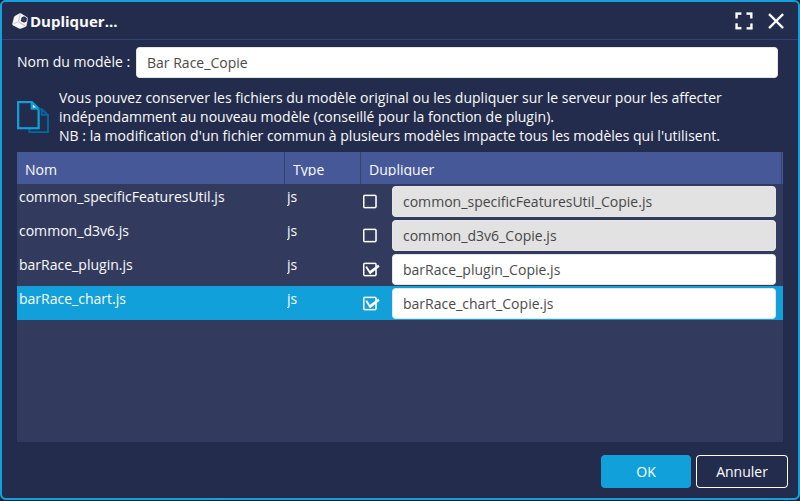Viewport: 800px width, 501px height.
Task: Untick the barRace_chart.js duplicate checkbox
Action: pos(370,304)
